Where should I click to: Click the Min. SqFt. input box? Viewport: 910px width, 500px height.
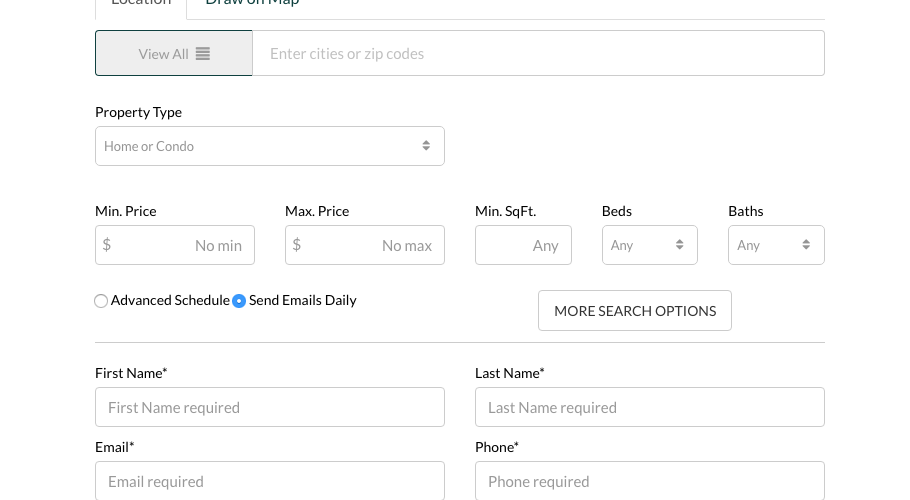click(x=523, y=245)
